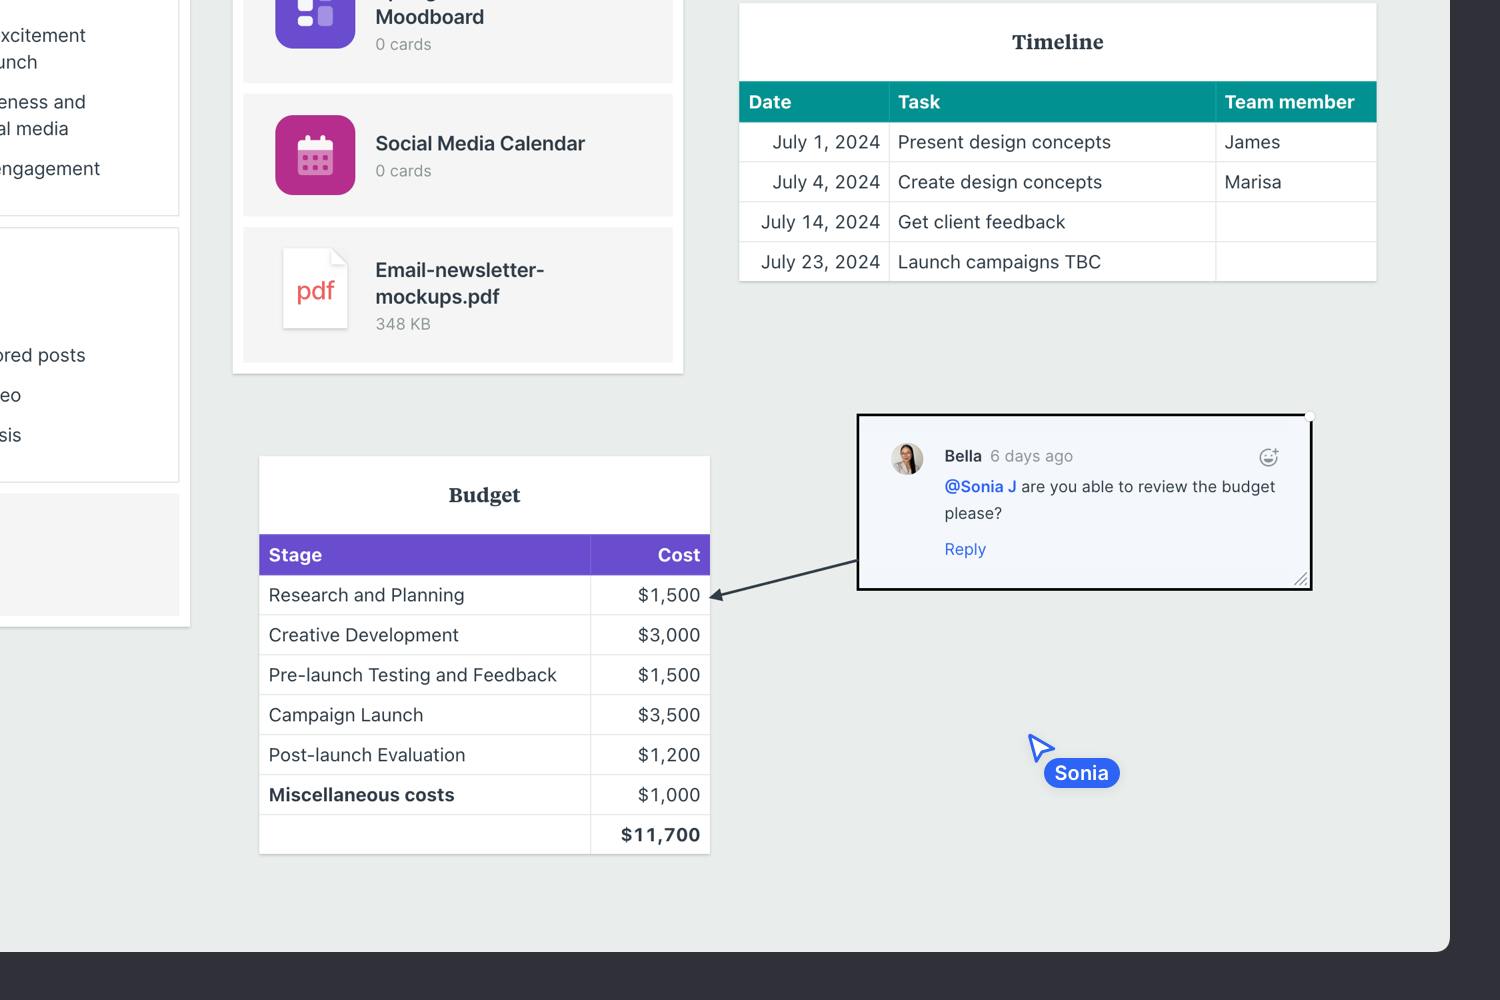The image size is (1500, 1000).
Task: Click the Team member column header
Action: [x=1288, y=102]
